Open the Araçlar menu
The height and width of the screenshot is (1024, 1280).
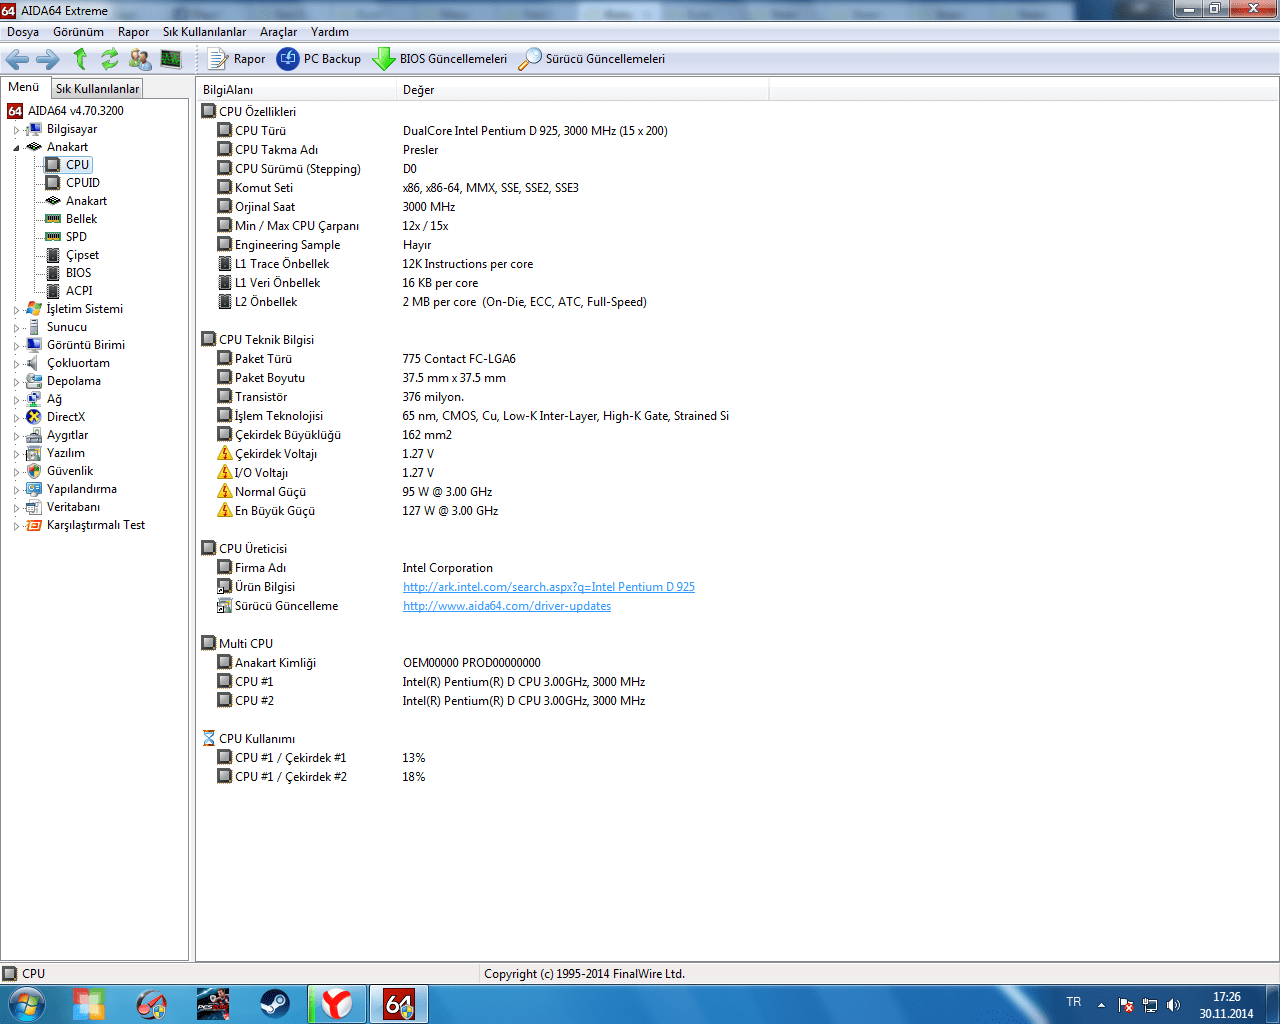click(278, 32)
